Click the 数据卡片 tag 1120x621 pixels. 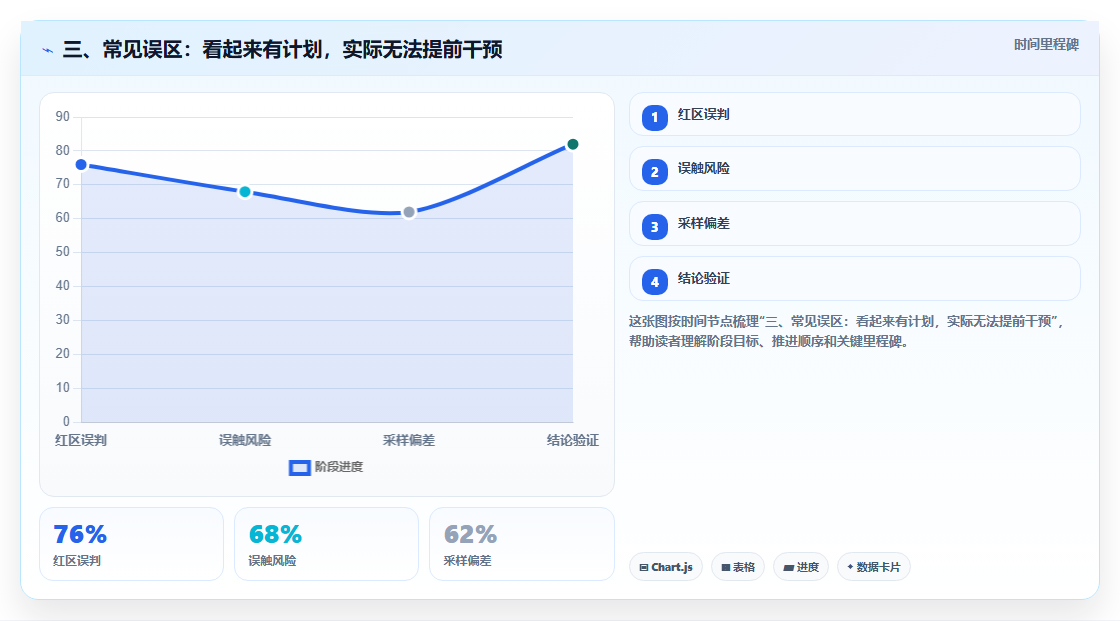[874, 567]
